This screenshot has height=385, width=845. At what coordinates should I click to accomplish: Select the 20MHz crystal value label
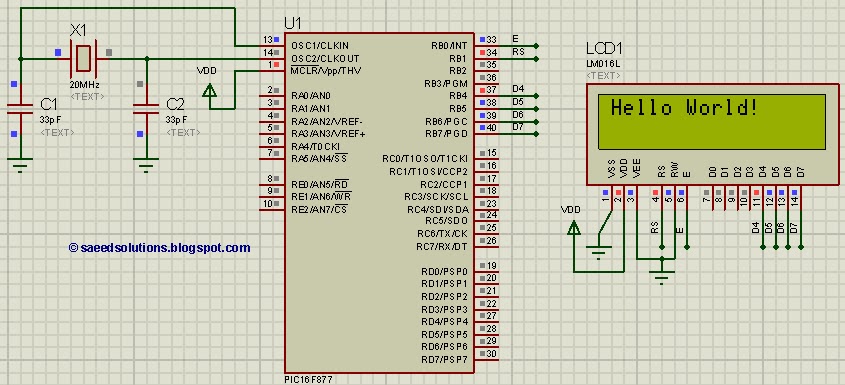pos(85,85)
